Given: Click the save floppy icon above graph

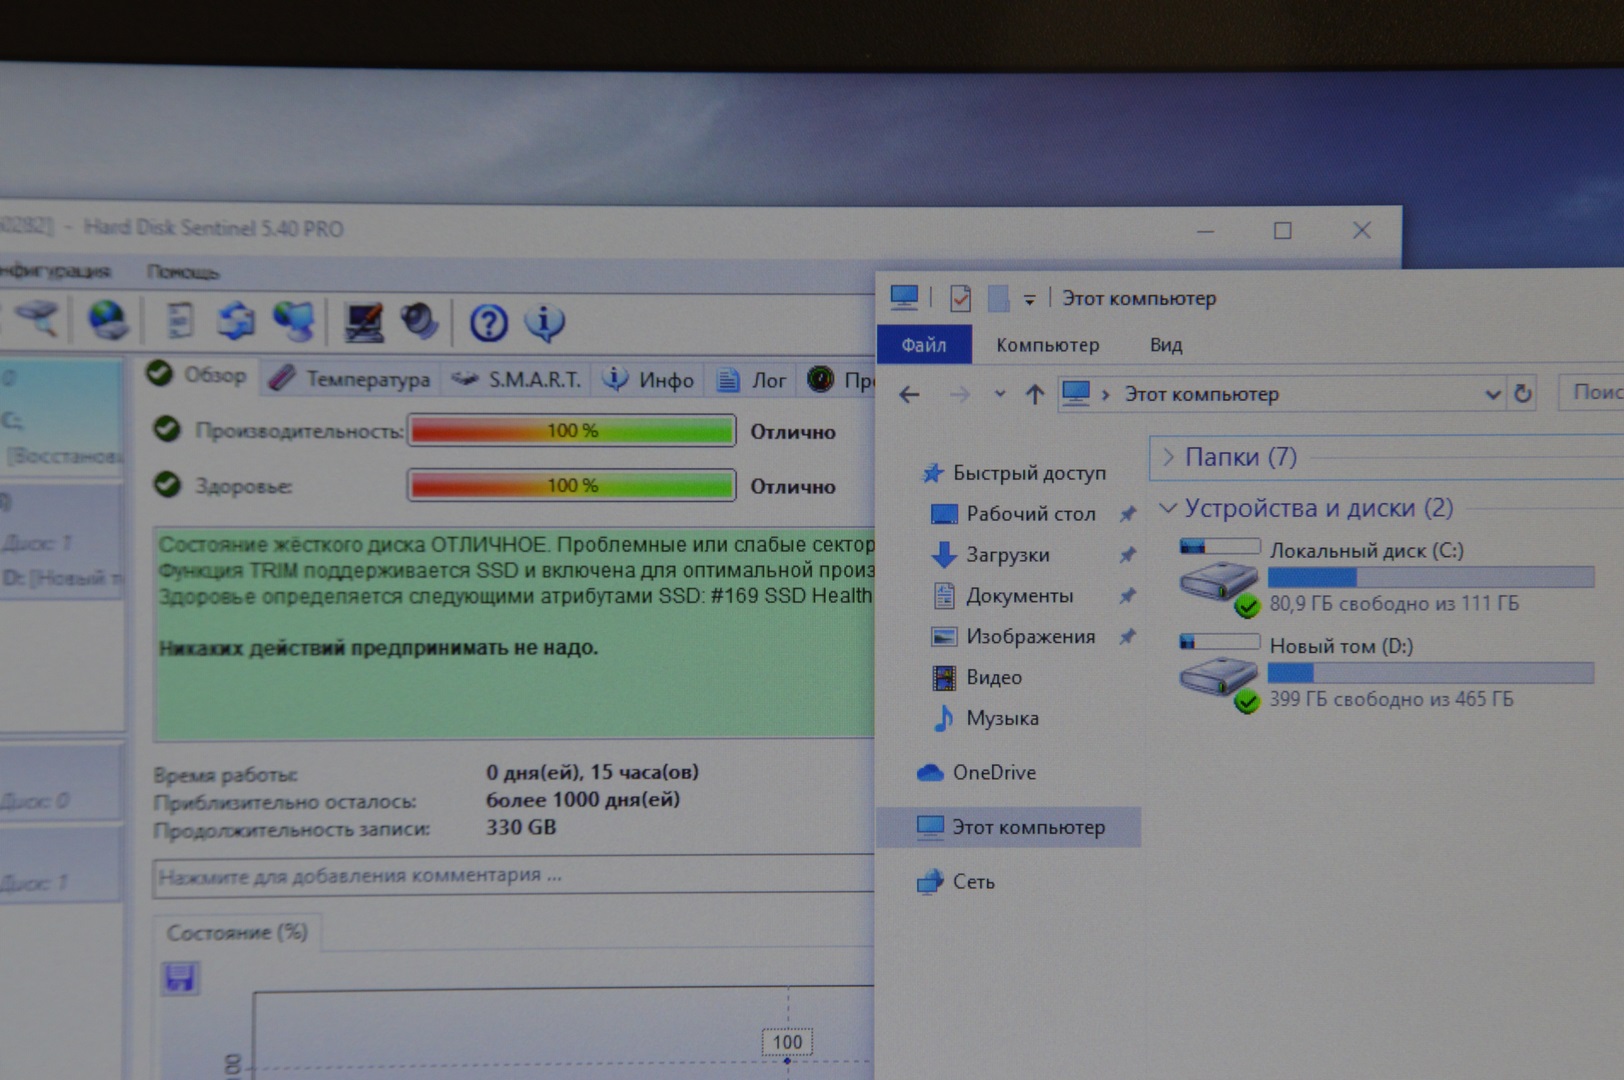Looking at the screenshot, I should click(180, 977).
